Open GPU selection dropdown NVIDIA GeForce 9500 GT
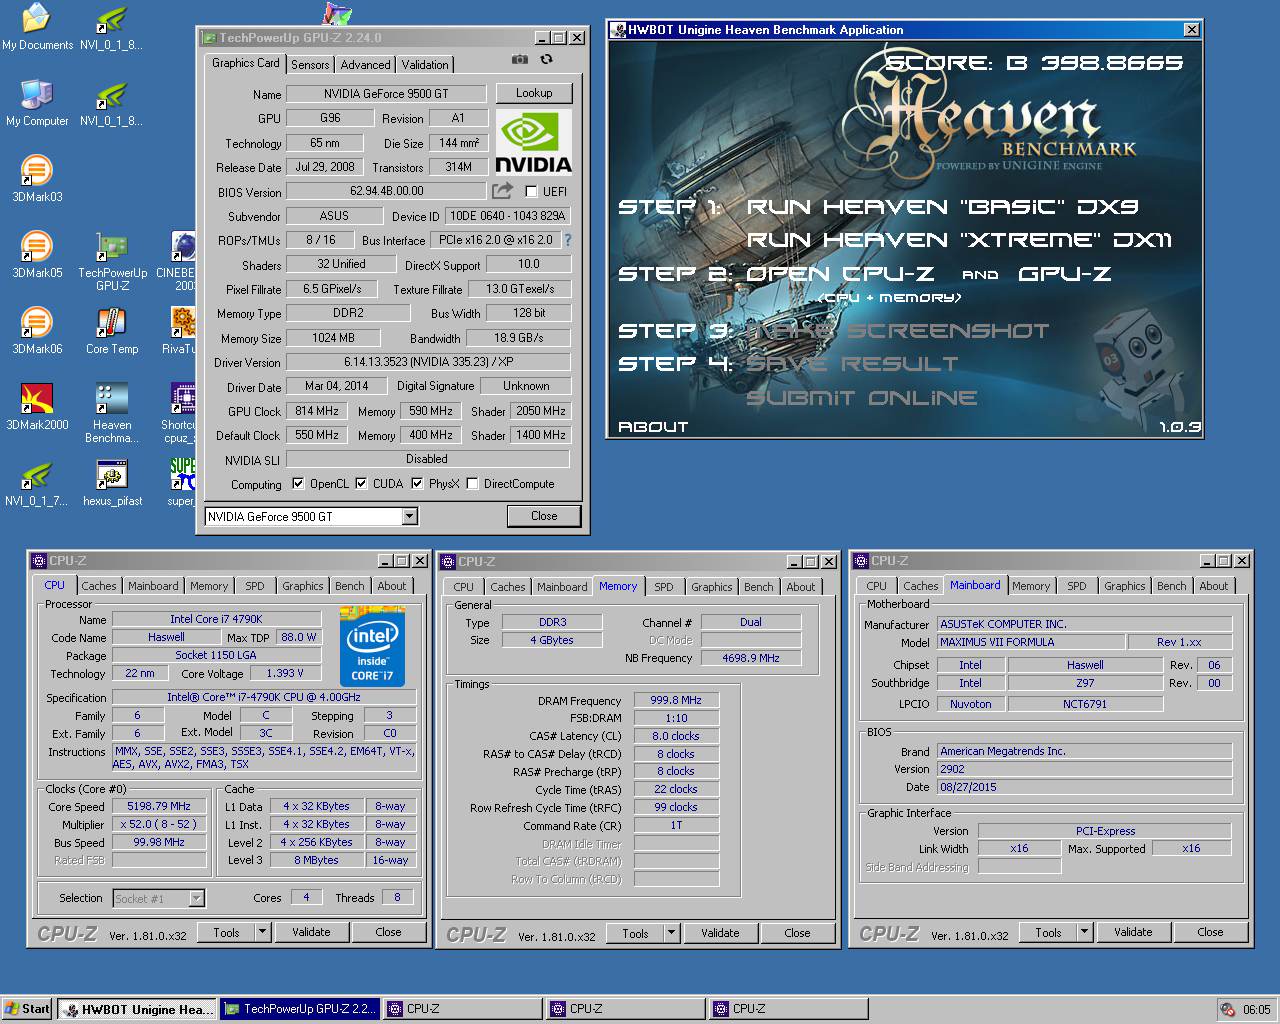 pyautogui.click(x=409, y=517)
